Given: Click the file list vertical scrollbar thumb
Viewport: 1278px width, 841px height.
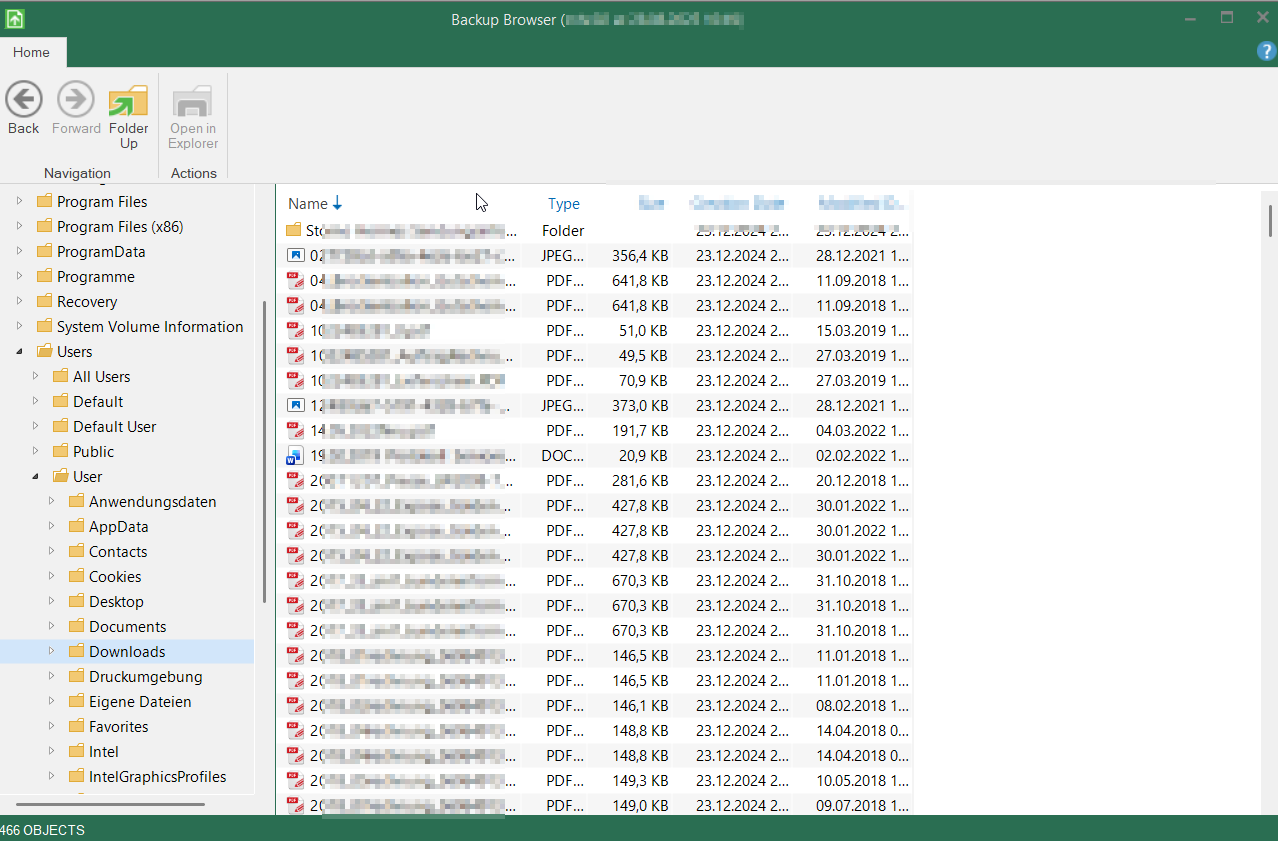Looking at the screenshot, I should [x=1271, y=220].
